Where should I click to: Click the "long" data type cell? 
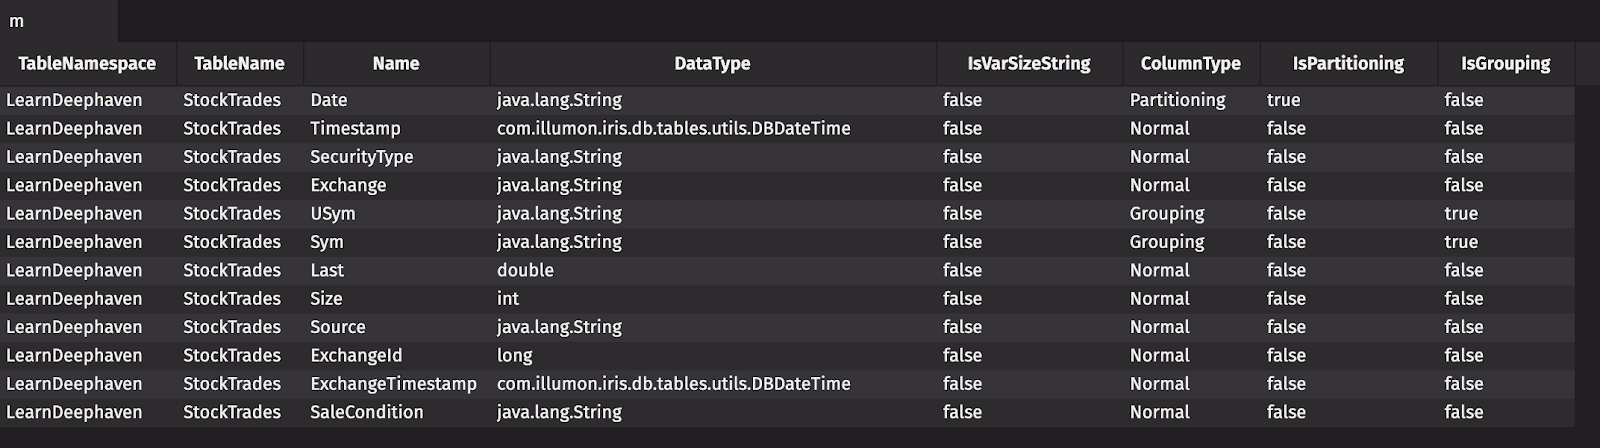514,356
